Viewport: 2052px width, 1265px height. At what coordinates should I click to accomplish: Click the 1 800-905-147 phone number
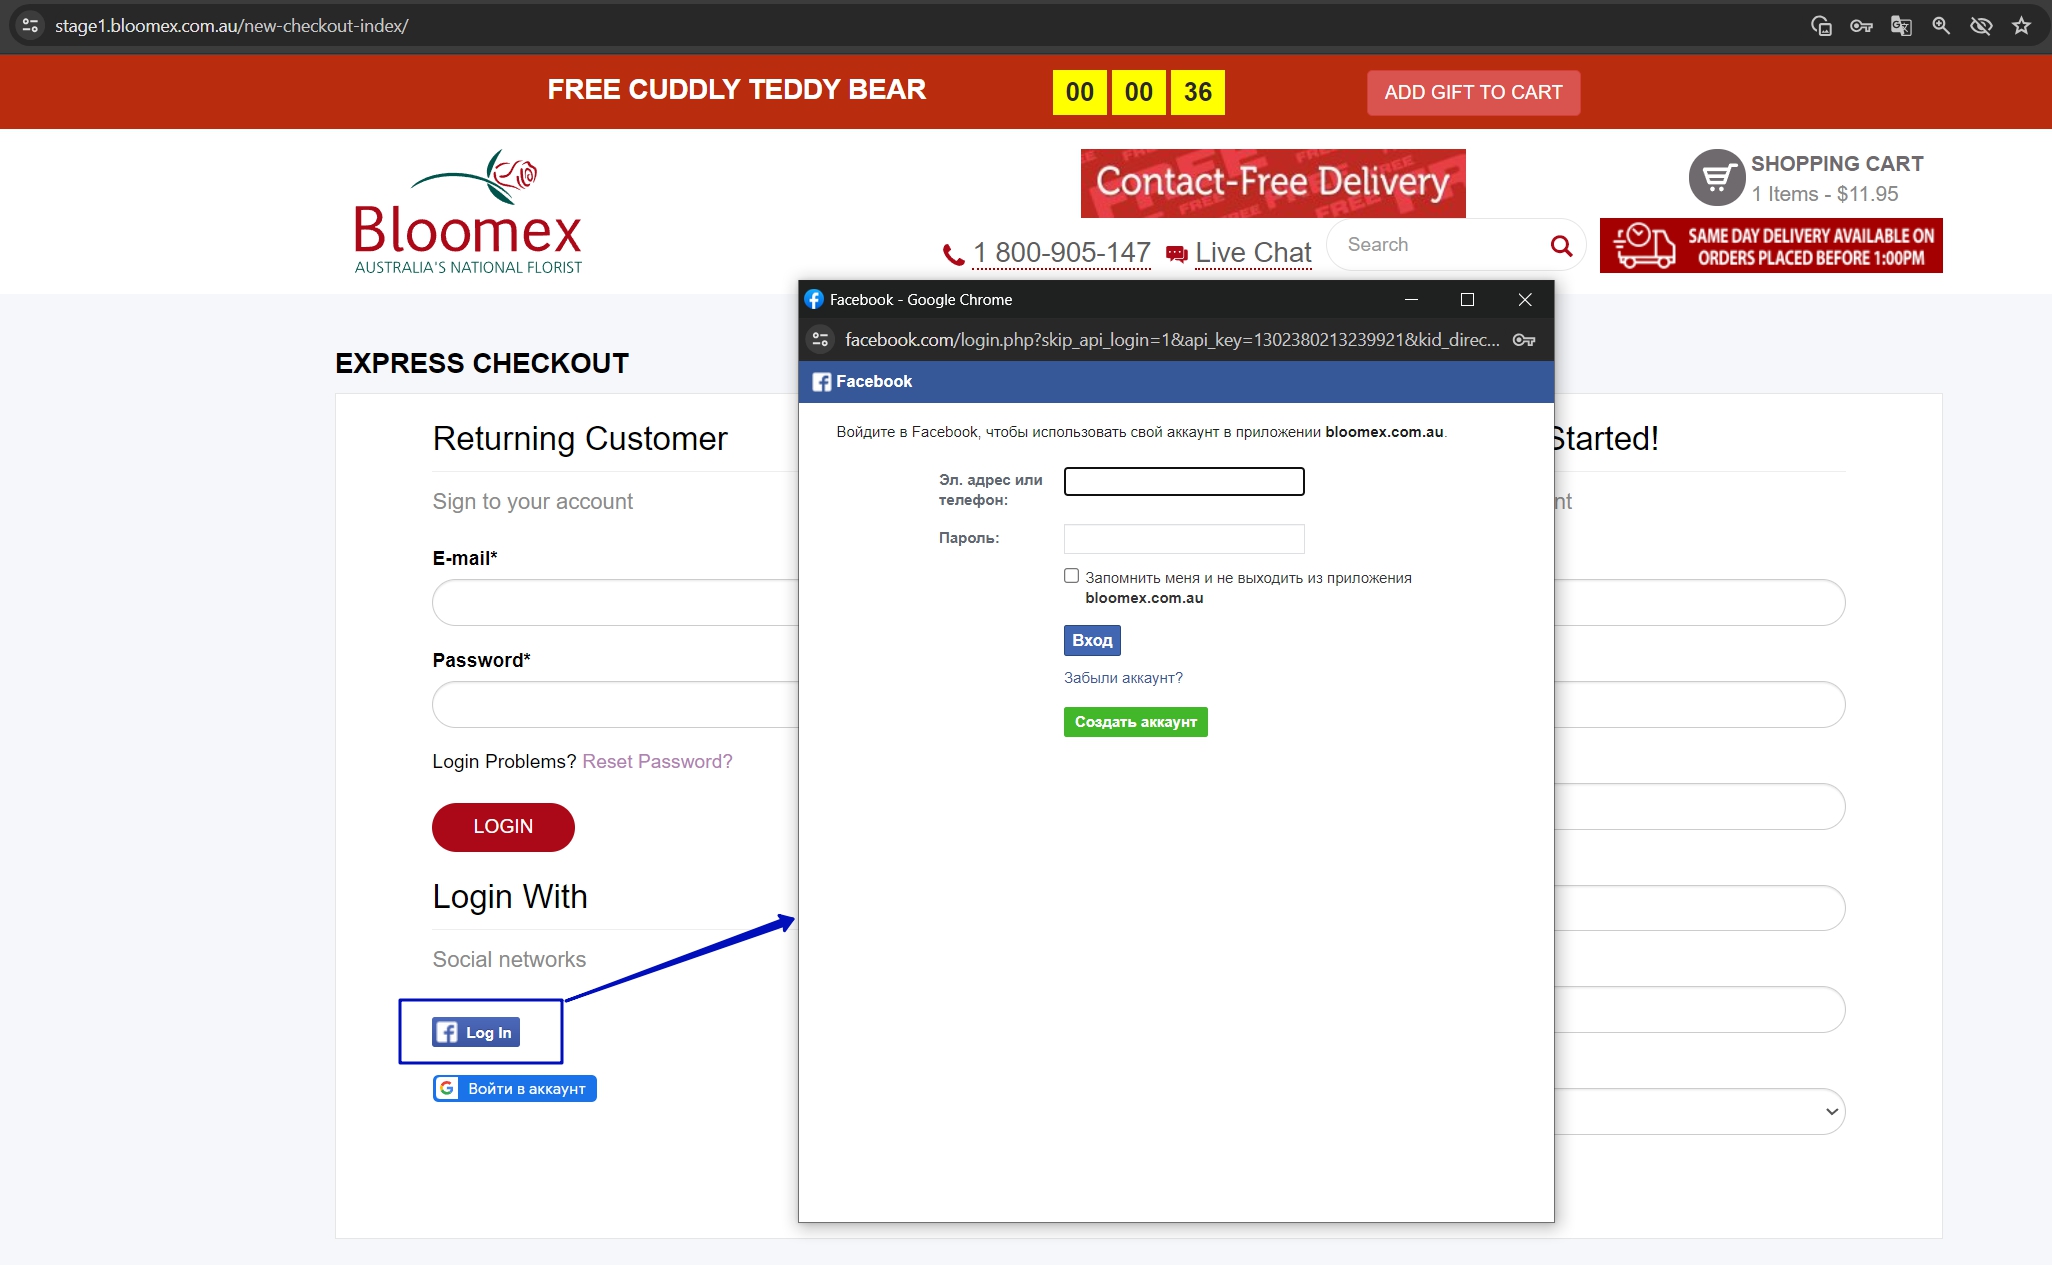point(1062,253)
